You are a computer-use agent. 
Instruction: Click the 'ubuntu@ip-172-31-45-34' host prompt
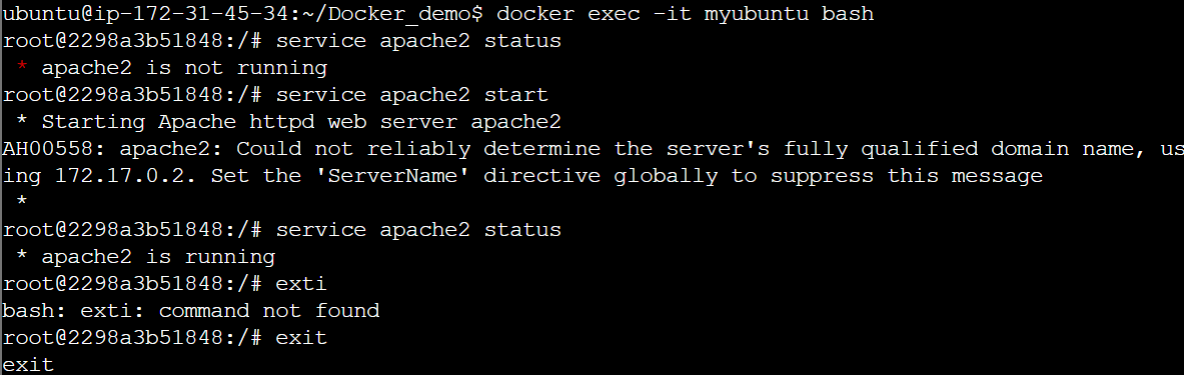143,14
